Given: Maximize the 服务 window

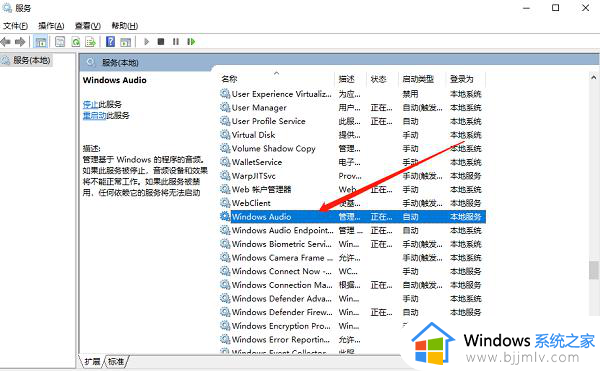Looking at the screenshot, I should 556,8.
